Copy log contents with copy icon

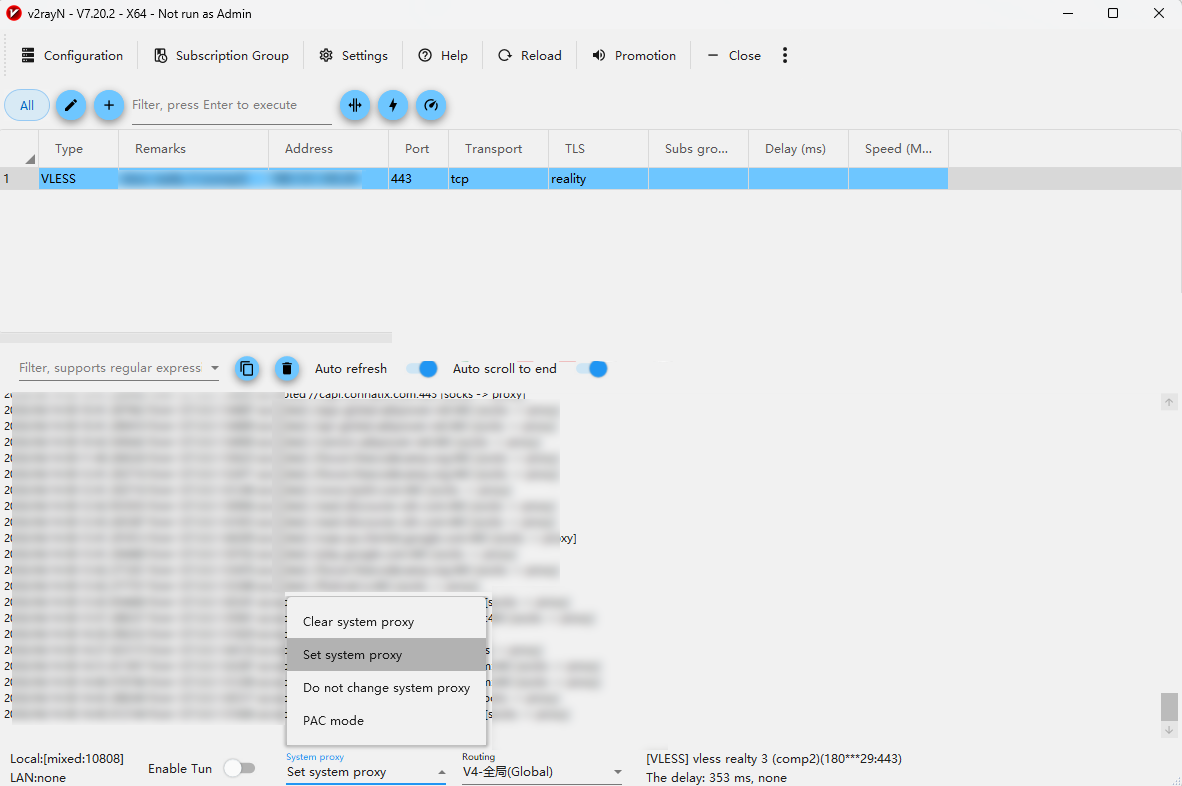[x=247, y=369]
